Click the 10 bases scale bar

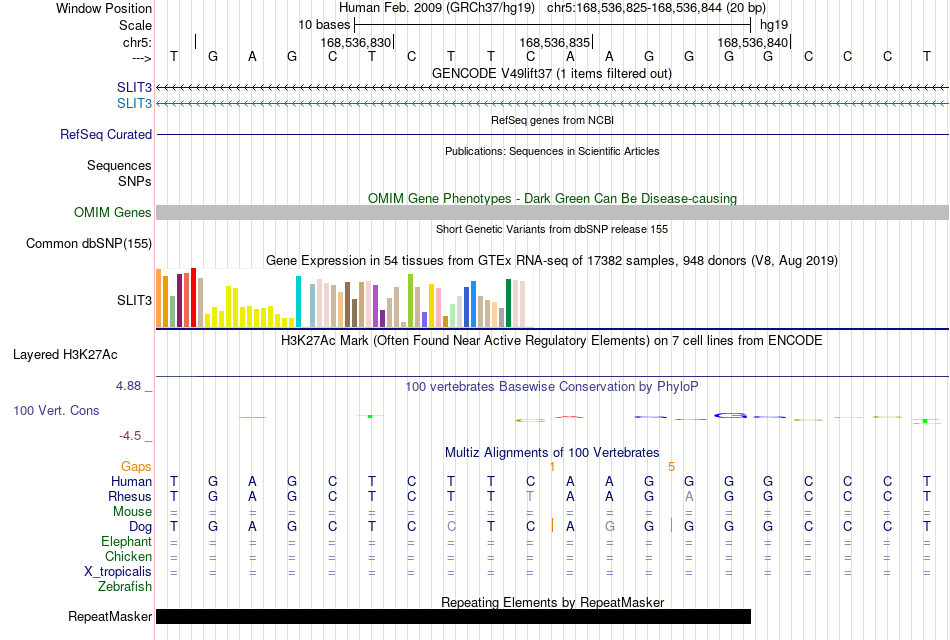(553, 25)
